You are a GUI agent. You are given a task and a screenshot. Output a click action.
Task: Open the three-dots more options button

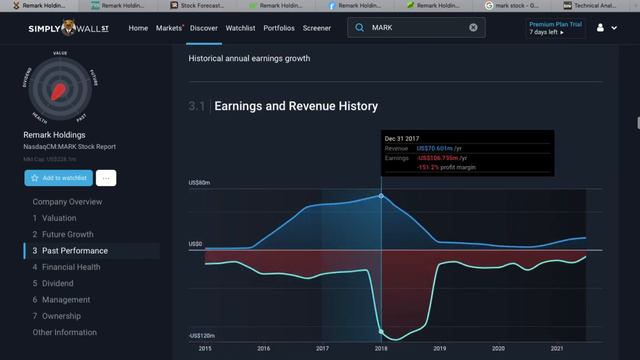click(106, 178)
